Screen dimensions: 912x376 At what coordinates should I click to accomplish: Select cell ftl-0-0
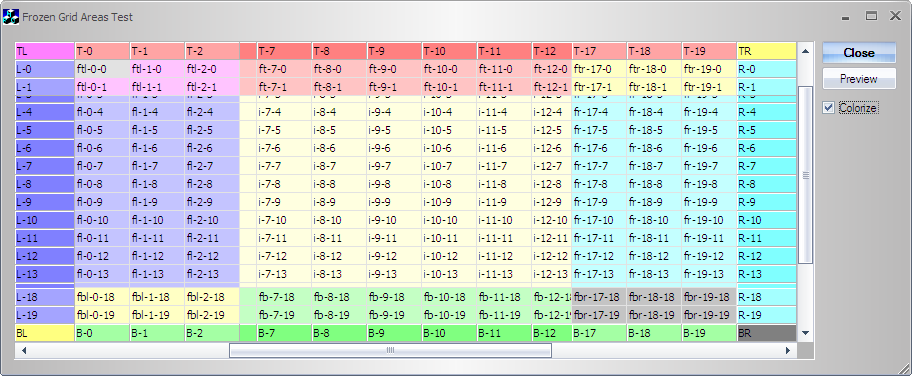click(x=102, y=69)
